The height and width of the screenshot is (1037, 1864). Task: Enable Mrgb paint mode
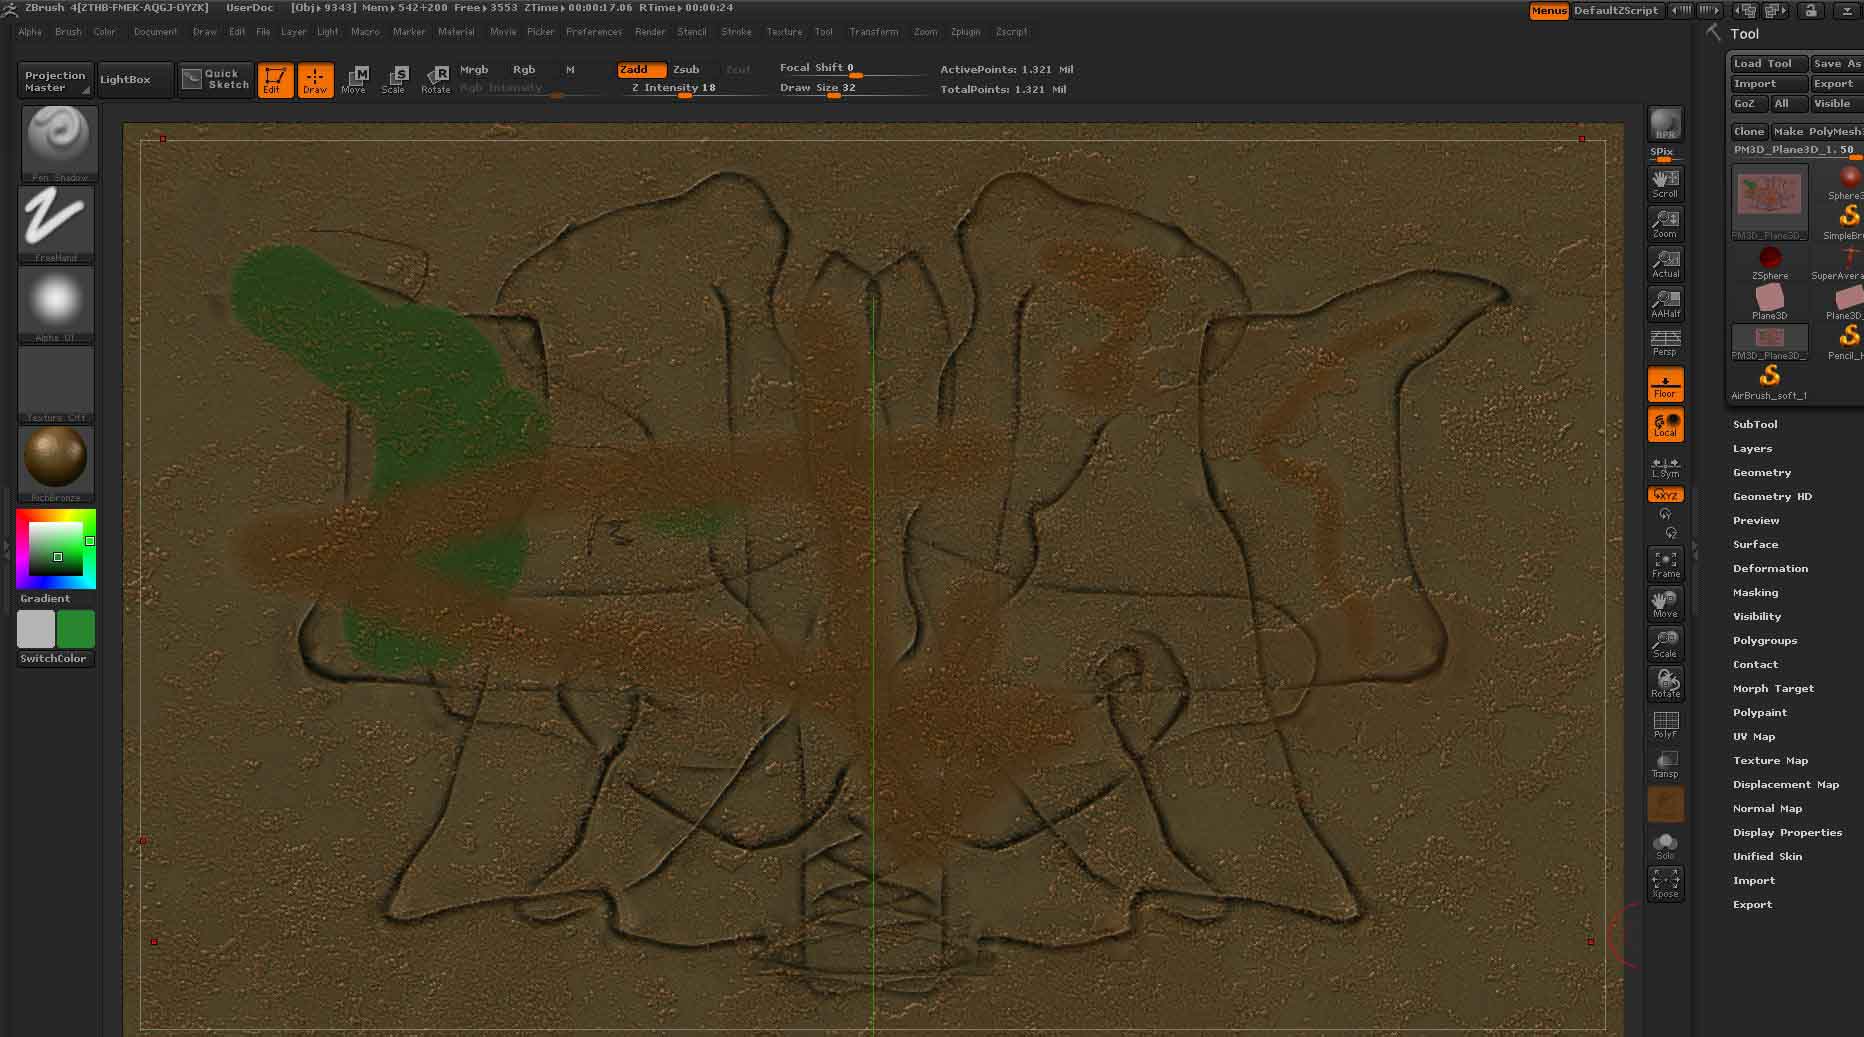coord(474,70)
